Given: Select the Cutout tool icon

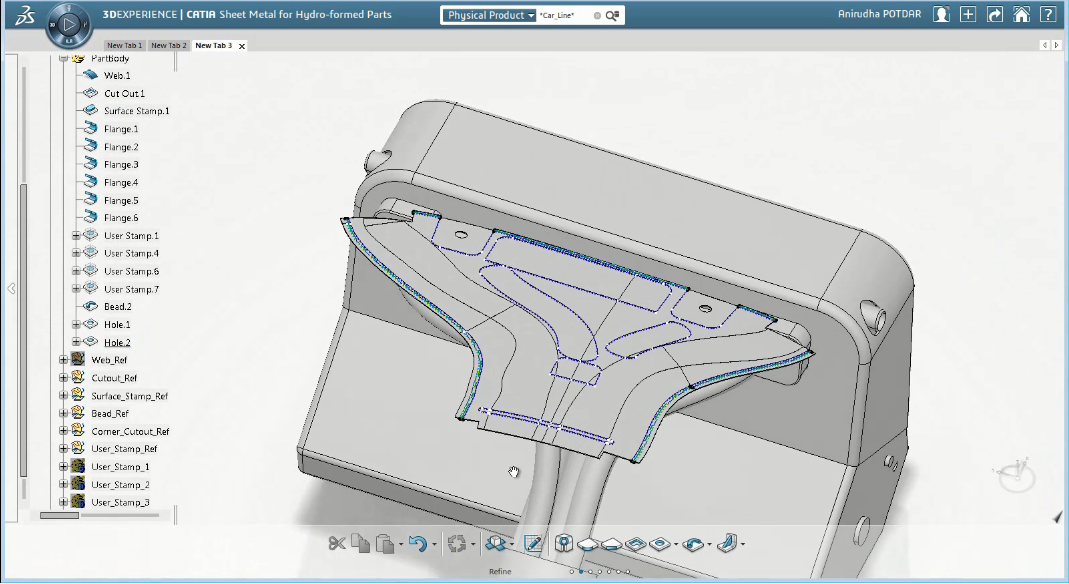Looking at the screenshot, I should coord(635,544).
